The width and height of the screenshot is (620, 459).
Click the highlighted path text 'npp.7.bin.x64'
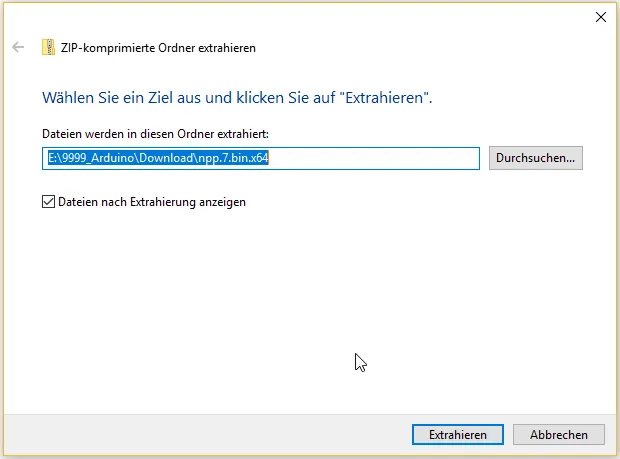click(x=232, y=158)
